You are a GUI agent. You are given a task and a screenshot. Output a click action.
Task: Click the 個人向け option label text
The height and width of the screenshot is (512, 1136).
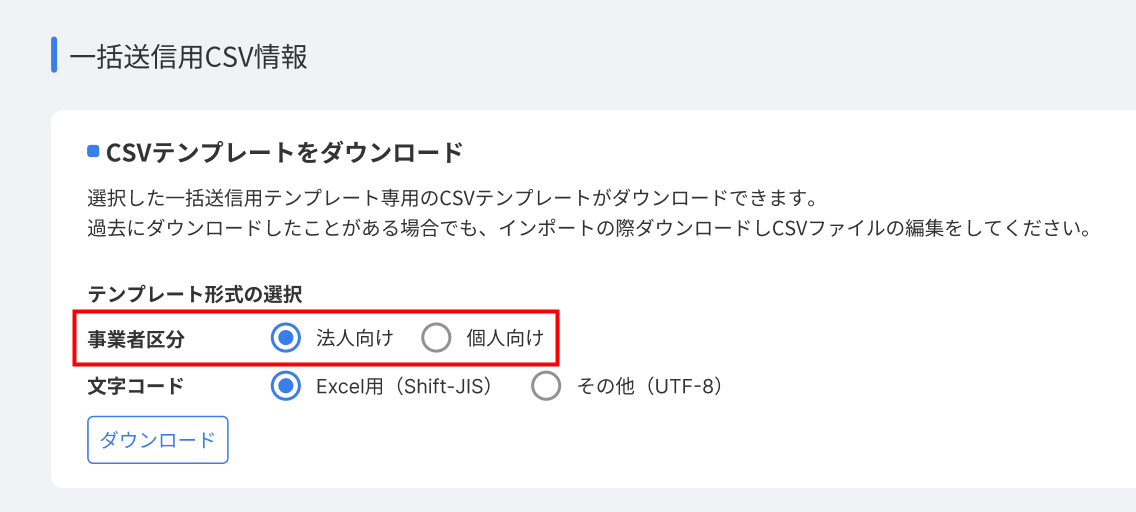coord(505,339)
